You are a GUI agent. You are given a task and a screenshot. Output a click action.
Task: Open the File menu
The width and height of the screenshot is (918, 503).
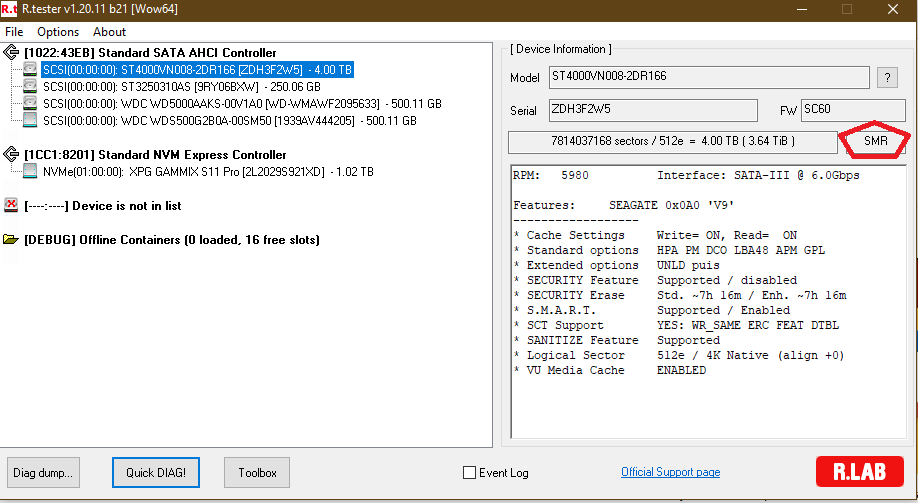14,32
